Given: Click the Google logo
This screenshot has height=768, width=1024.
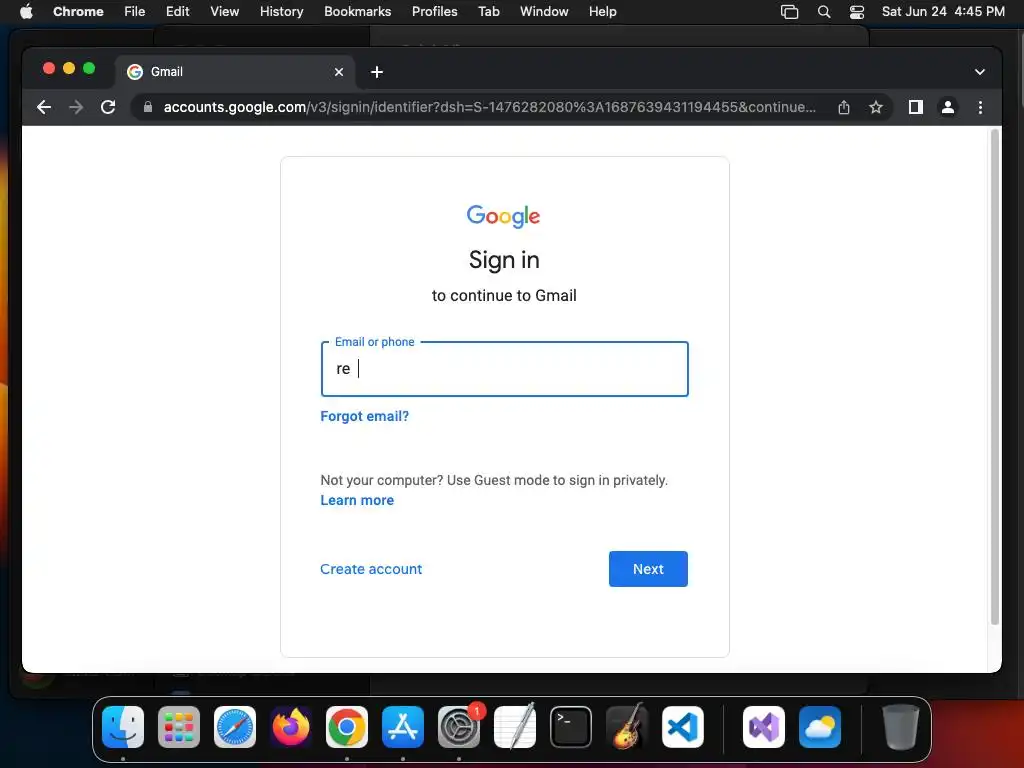Looking at the screenshot, I should pos(504,216).
